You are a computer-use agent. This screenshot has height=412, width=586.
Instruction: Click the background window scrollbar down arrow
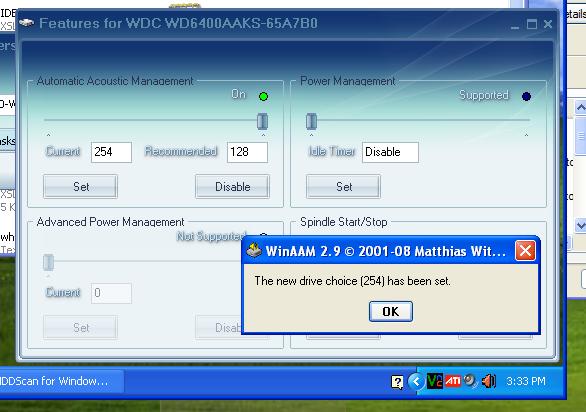(580, 225)
